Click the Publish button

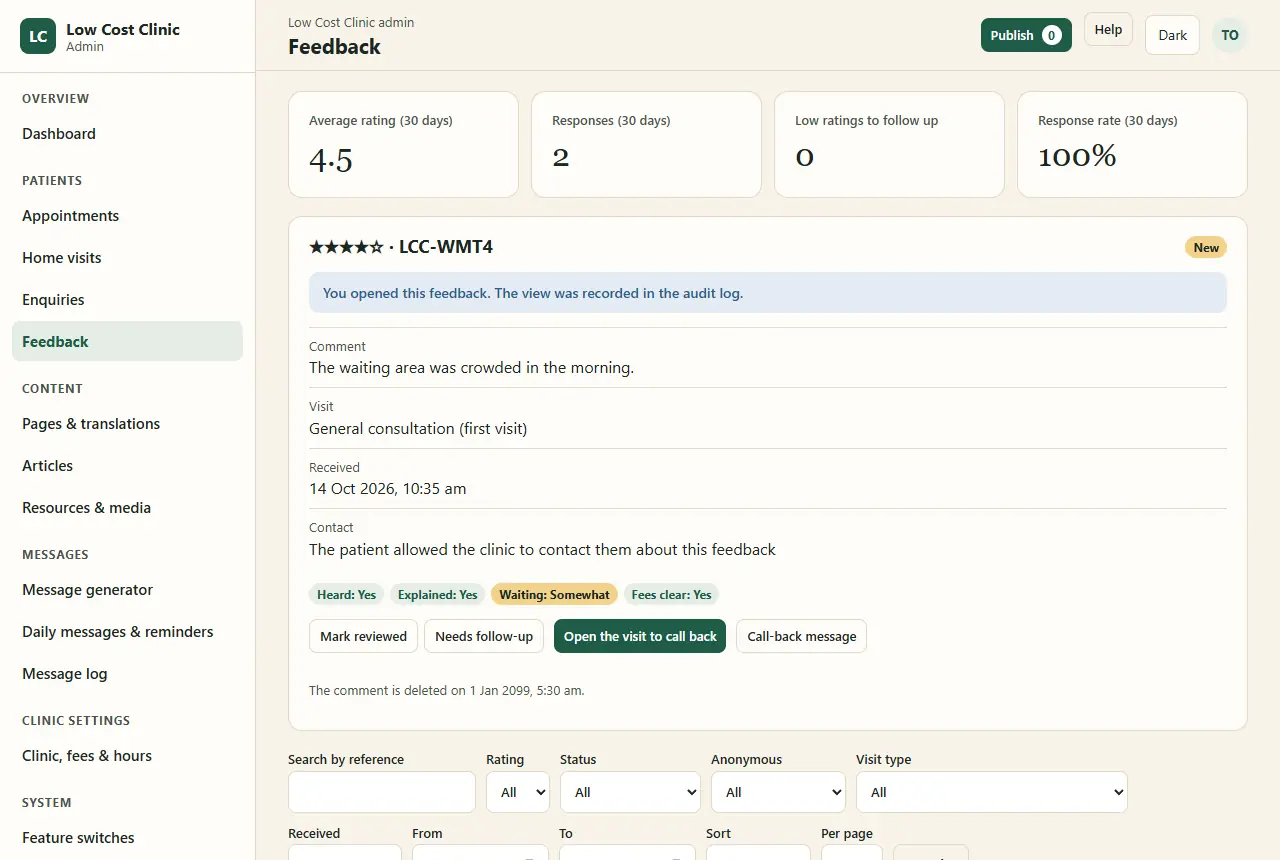coord(1026,35)
